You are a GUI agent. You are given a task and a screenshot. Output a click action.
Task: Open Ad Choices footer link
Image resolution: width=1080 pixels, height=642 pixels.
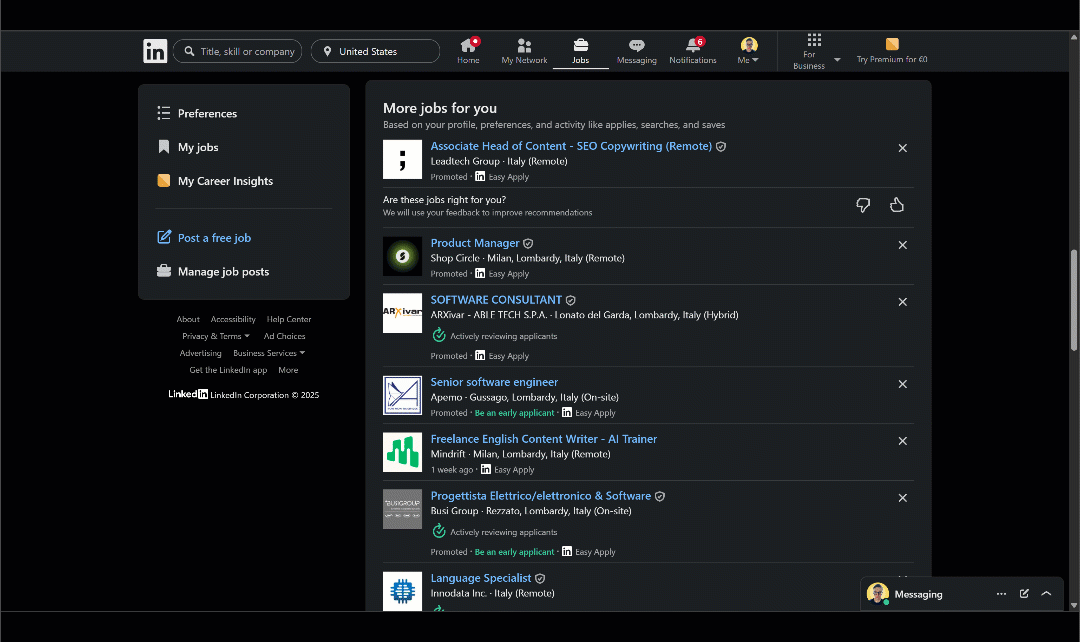[x=284, y=336]
